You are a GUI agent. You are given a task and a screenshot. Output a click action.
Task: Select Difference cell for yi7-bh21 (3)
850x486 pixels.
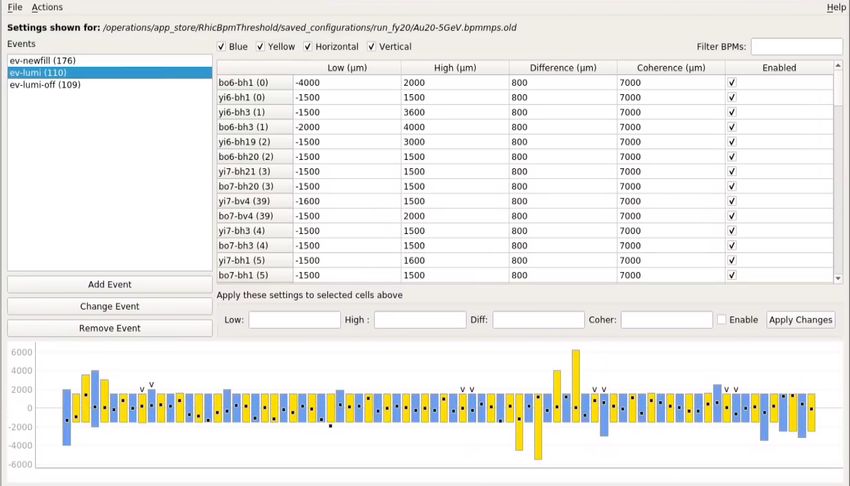tap(563, 171)
